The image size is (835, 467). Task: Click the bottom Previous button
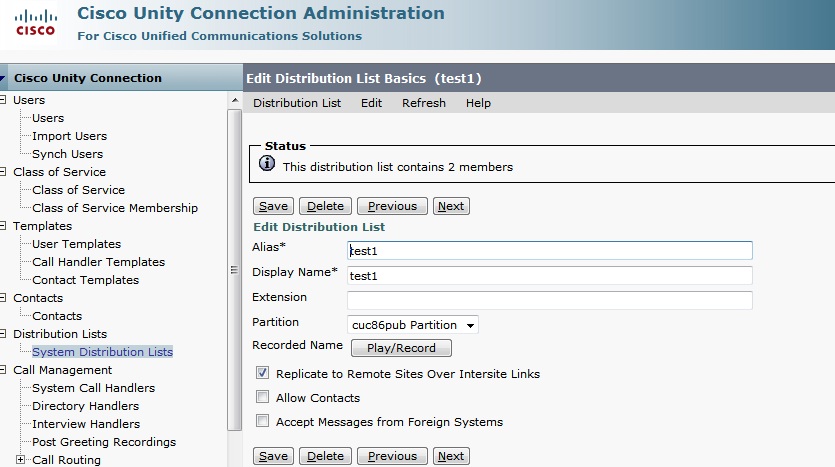pyautogui.click(x=392, y=456)
